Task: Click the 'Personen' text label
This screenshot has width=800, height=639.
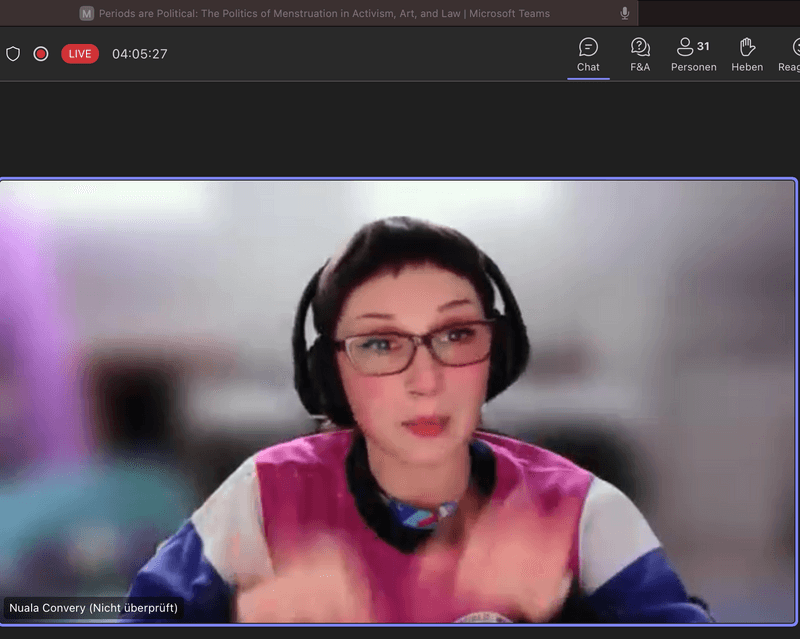Action: pyautogui.click(x=693, y=67)
